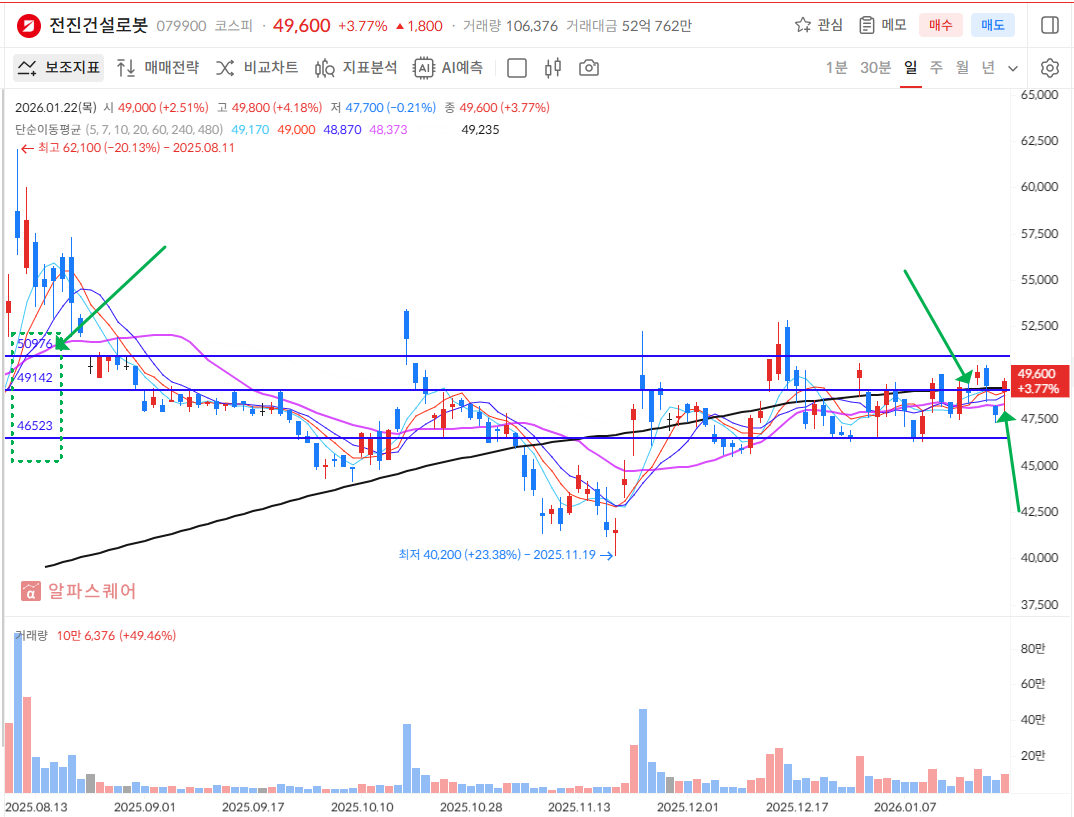Expand the timeframe dropdown chevron
The width and height of the screenshot is (1074, 817).
coord(1013,68)
